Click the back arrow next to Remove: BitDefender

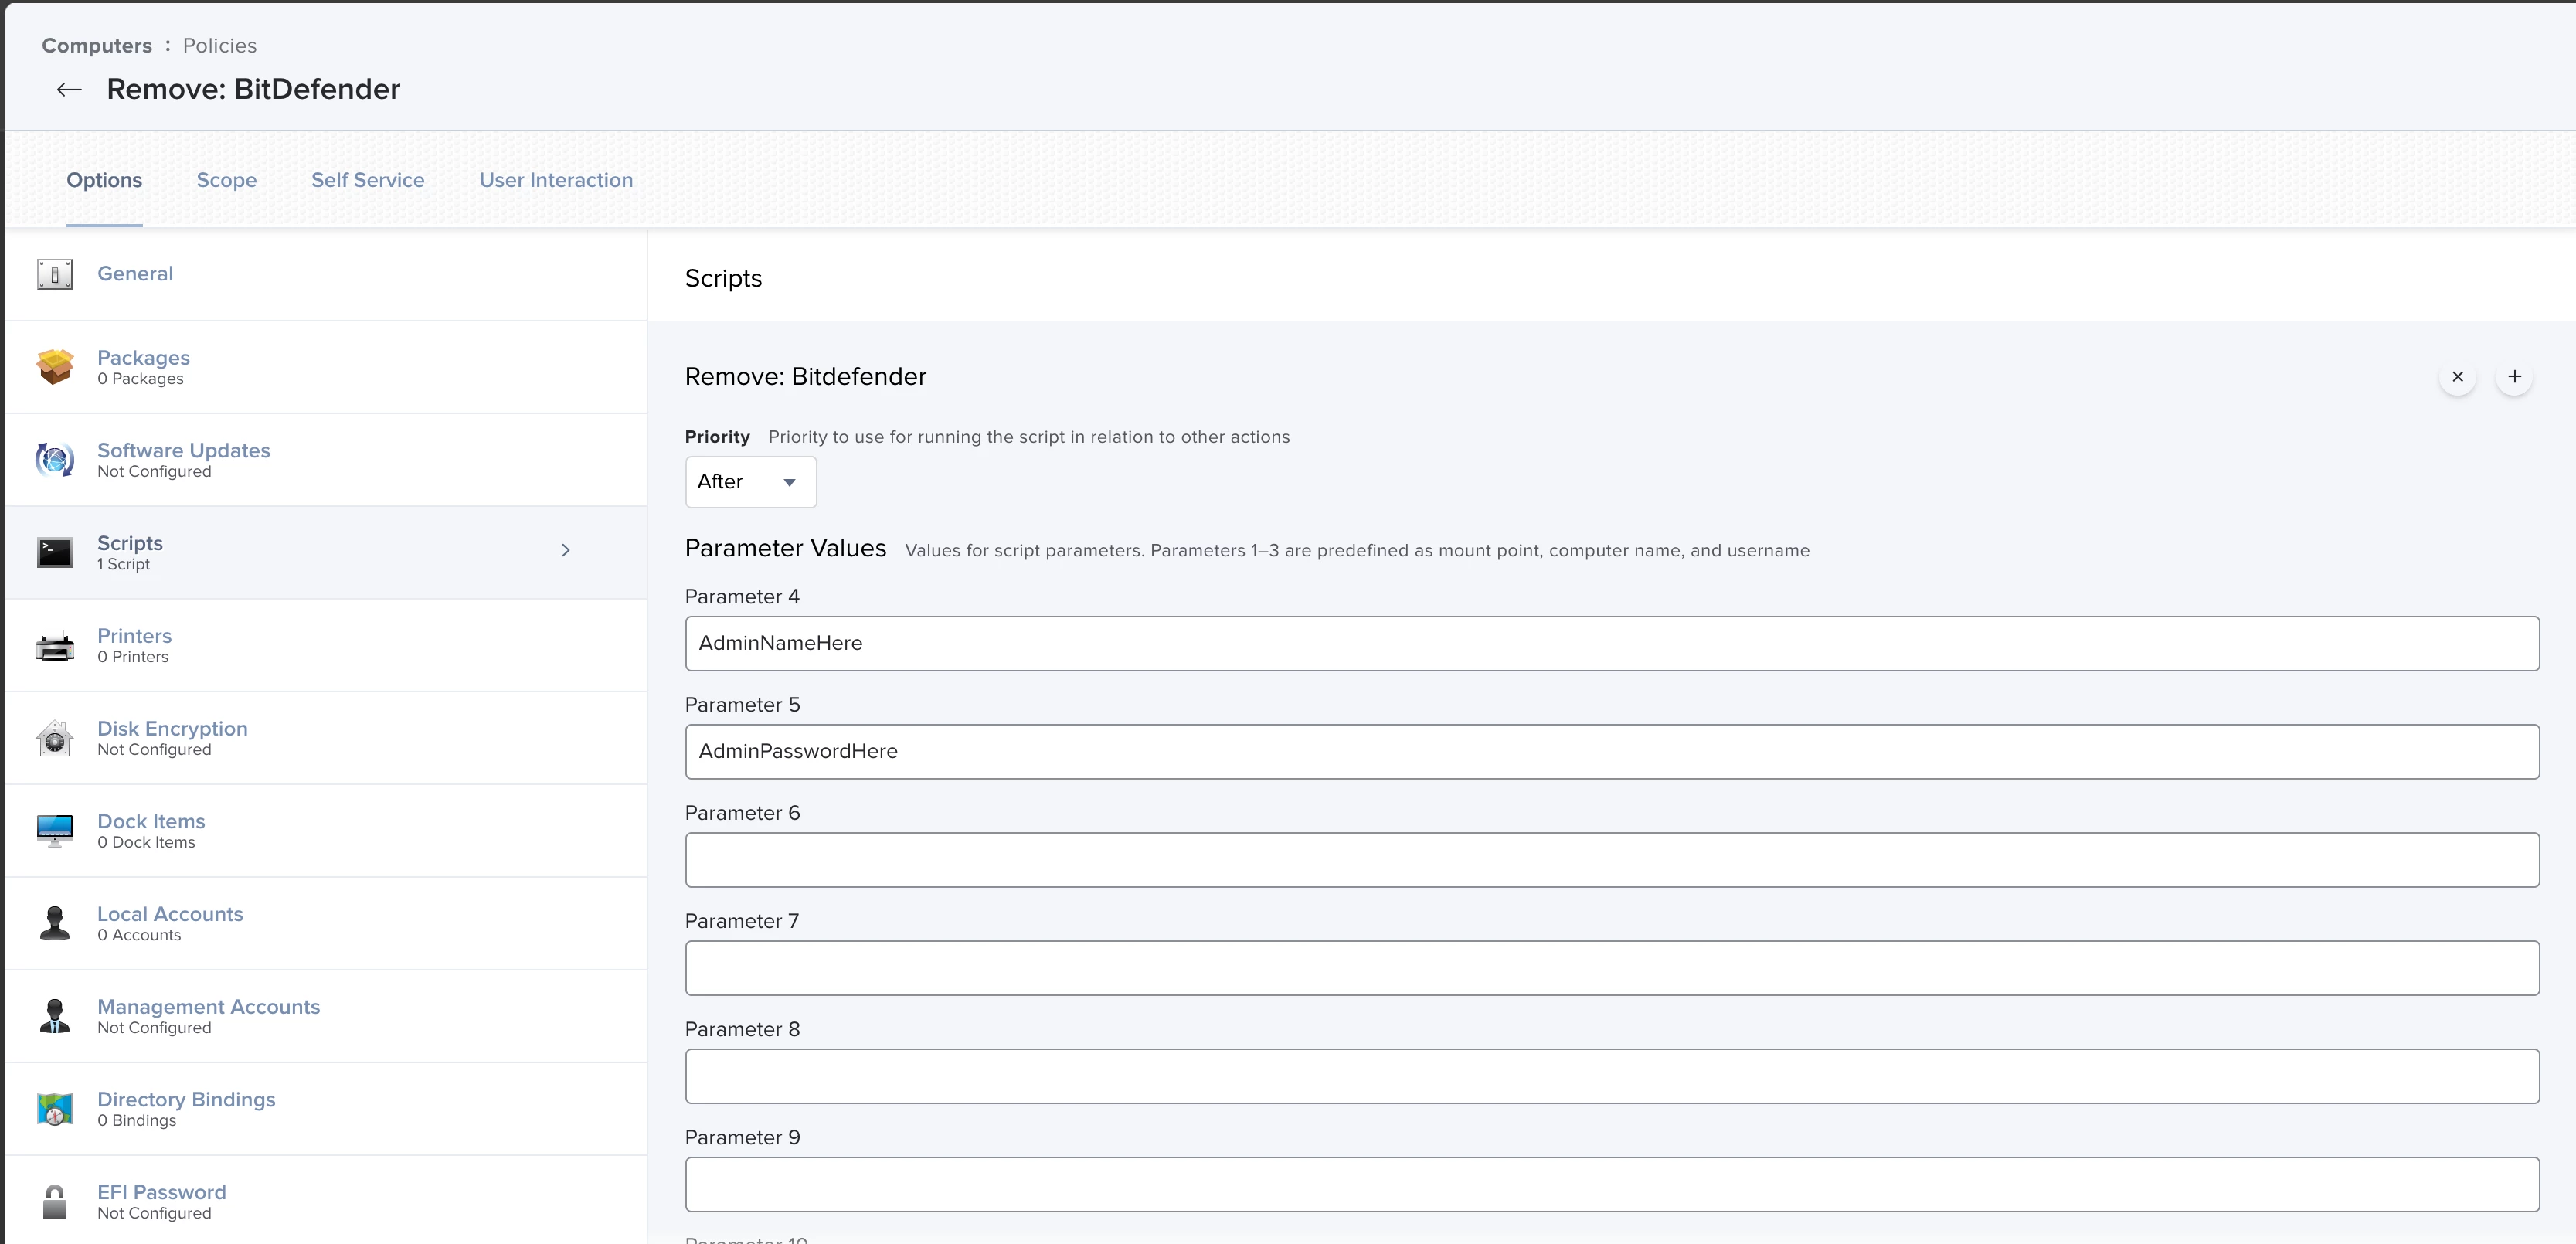pos(69,90)
